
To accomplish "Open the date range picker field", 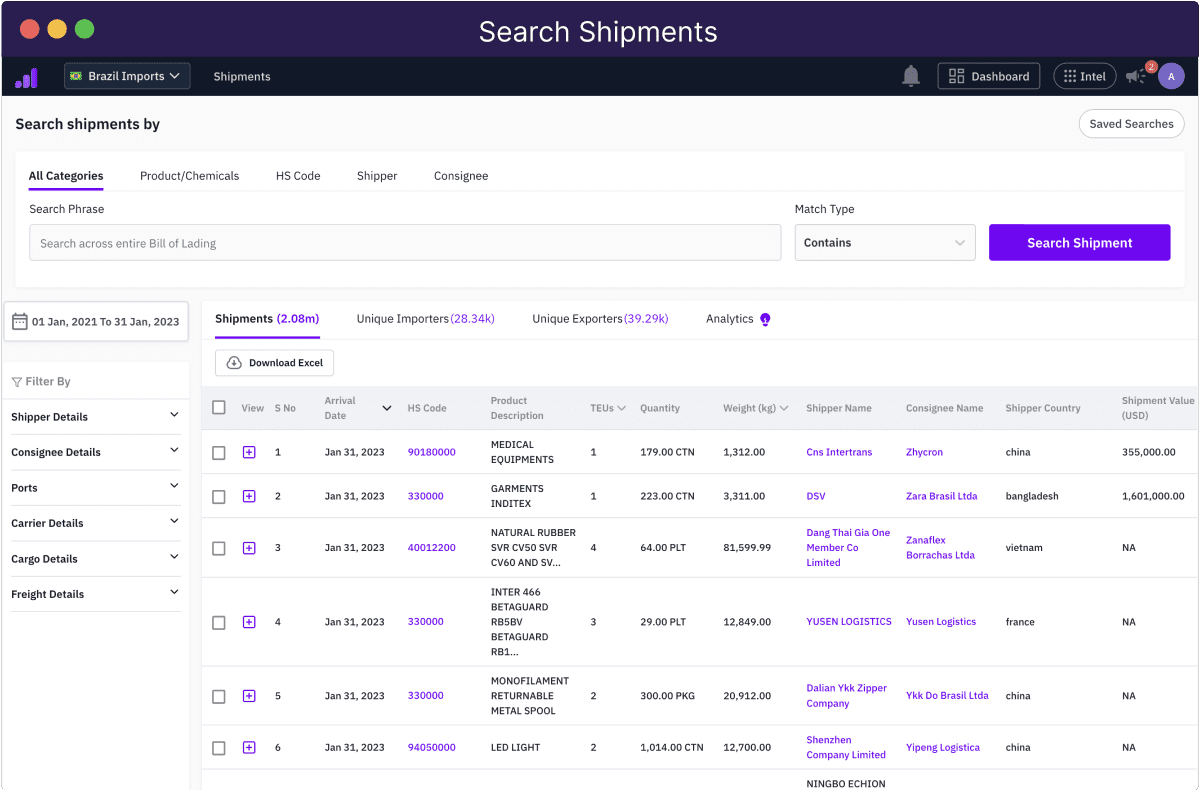I will 96,321.
